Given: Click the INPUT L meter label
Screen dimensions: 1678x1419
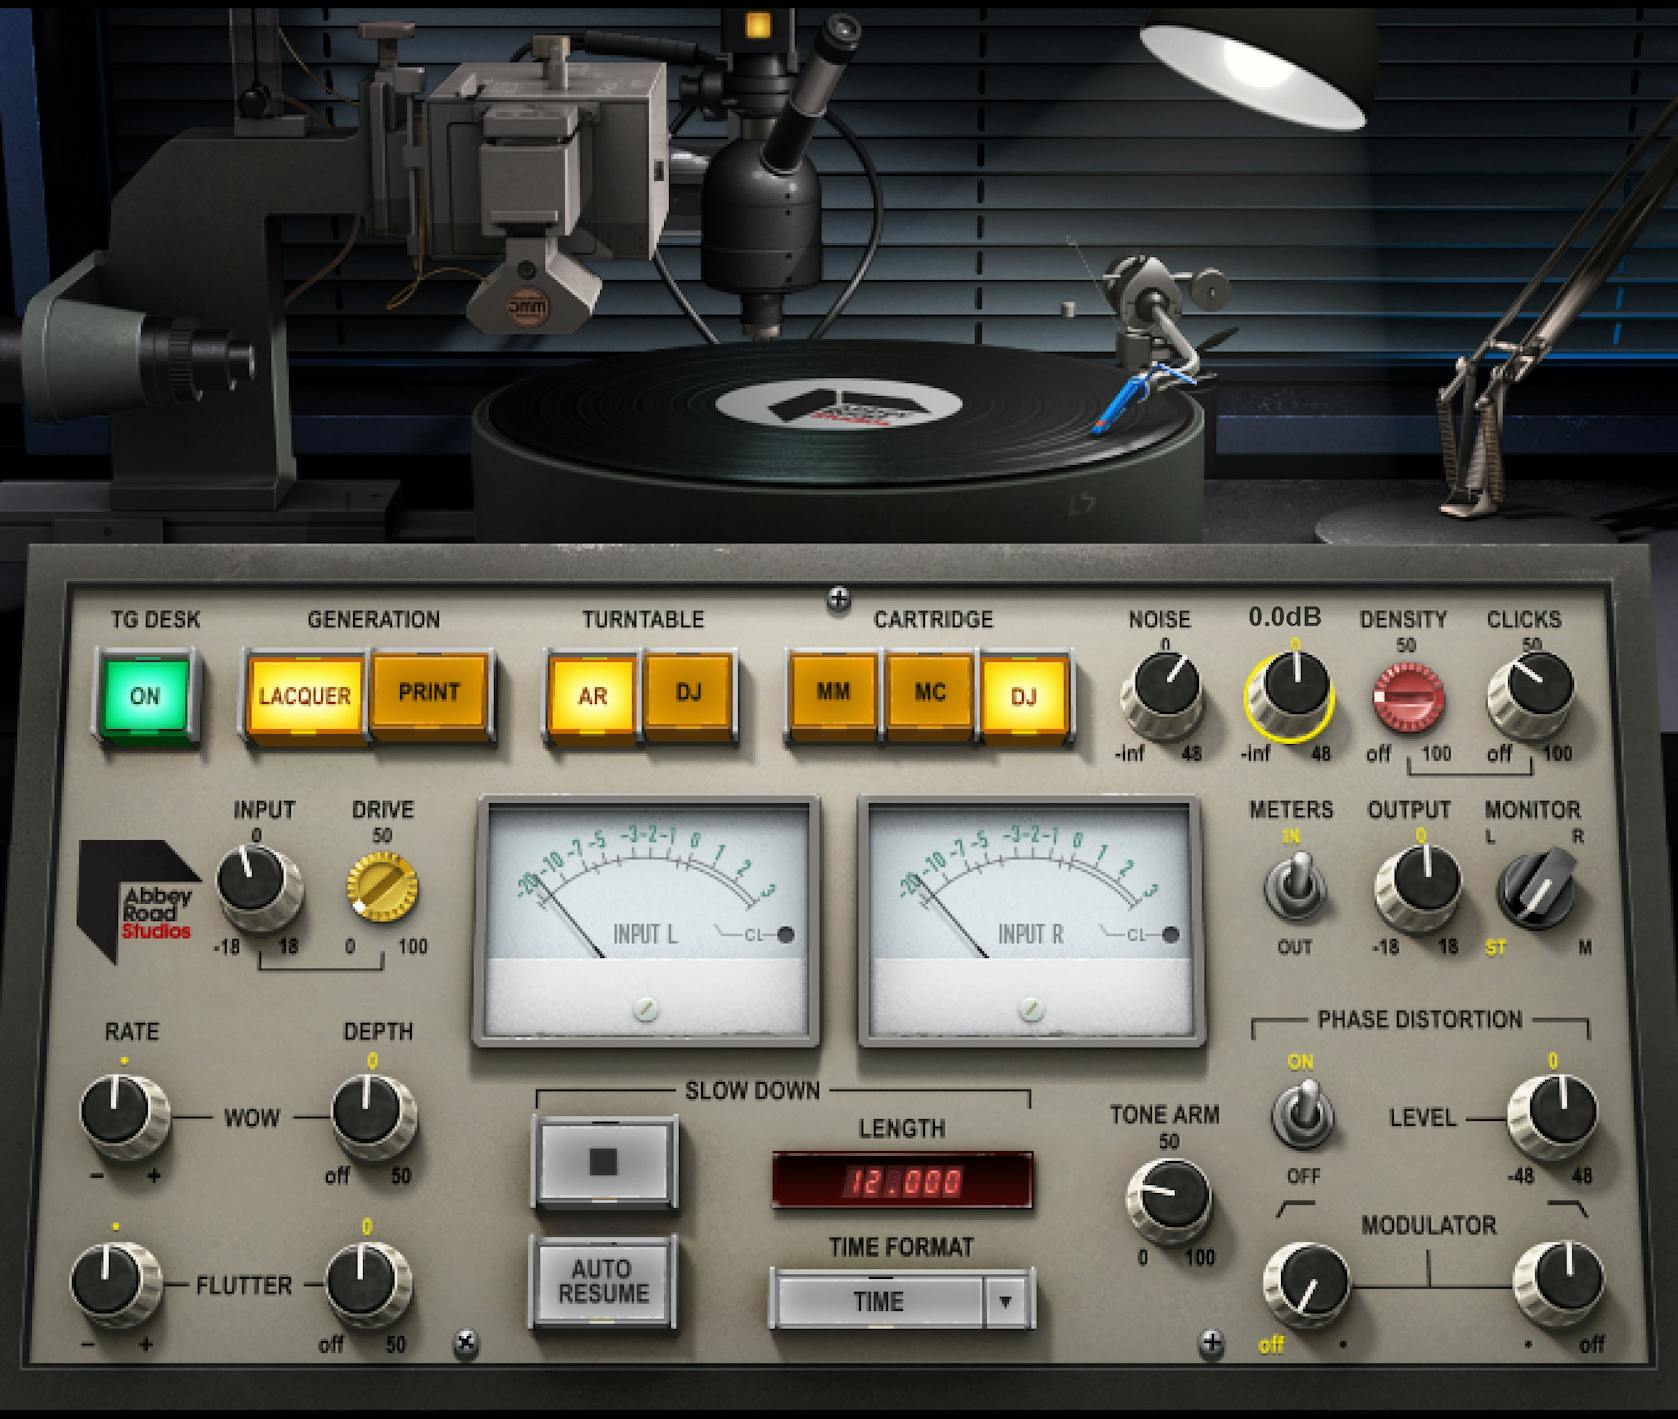Looking at the screenshot, I should tap(645, 934).
